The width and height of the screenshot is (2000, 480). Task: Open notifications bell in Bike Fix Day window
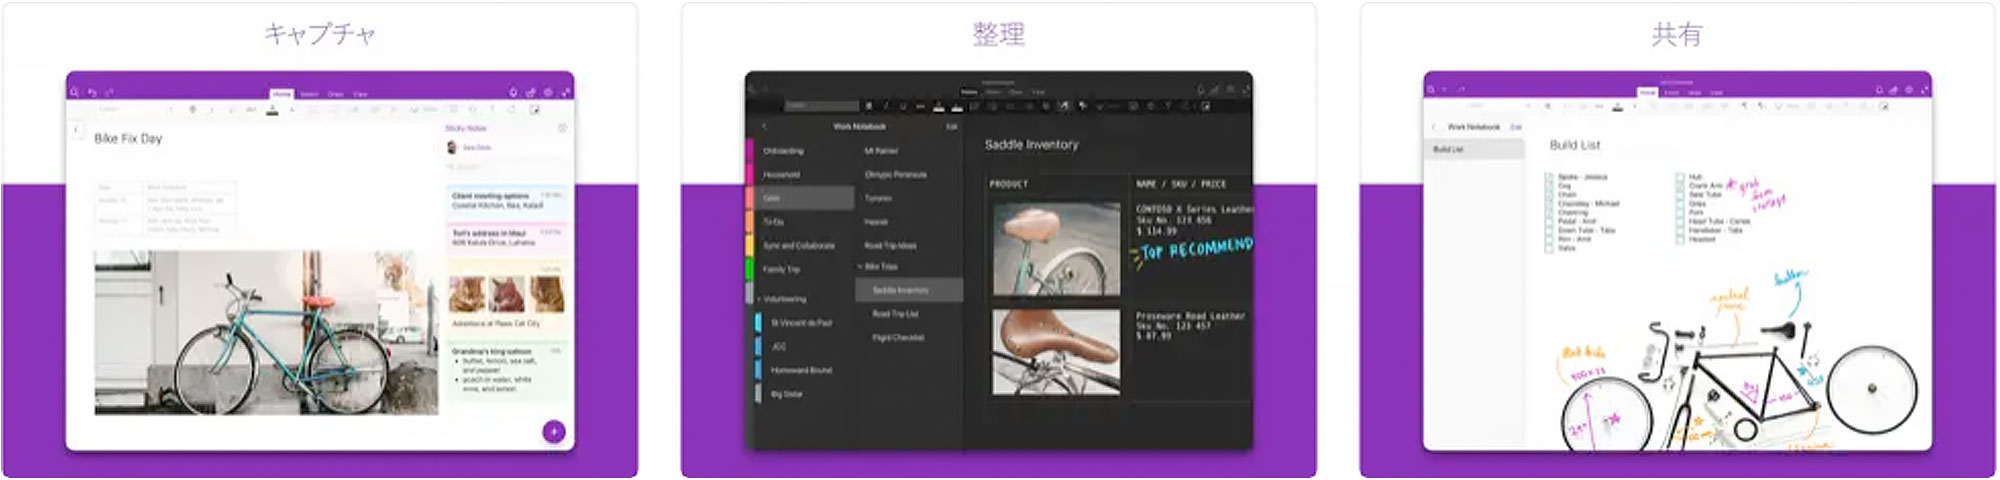point(513,92)
